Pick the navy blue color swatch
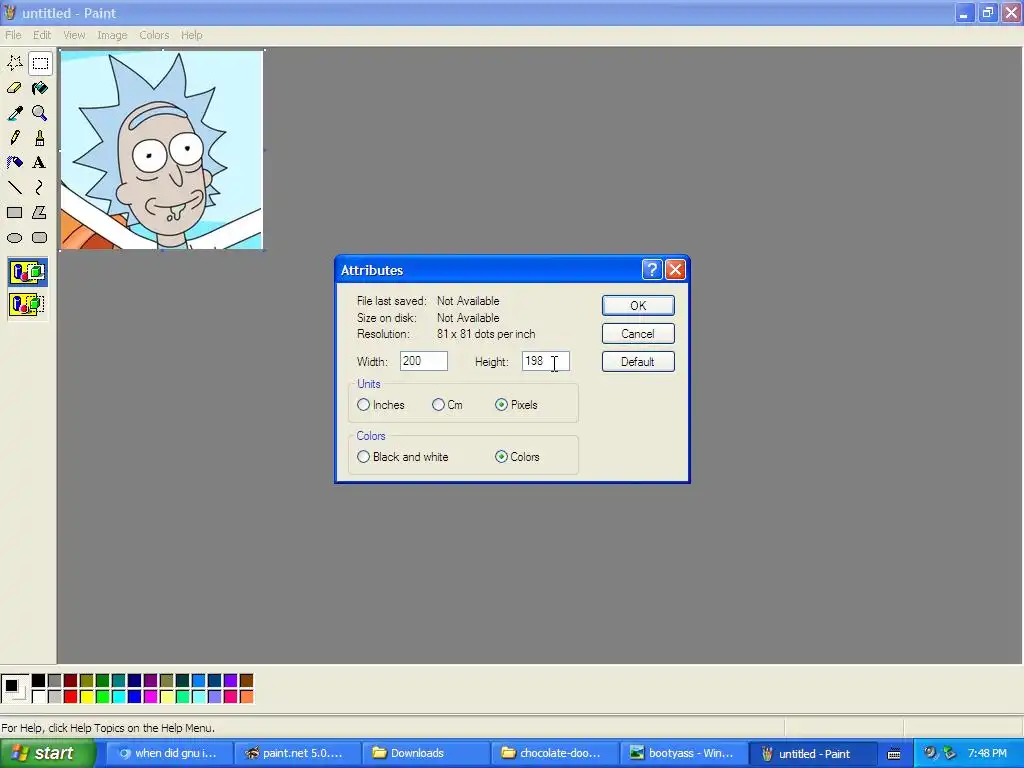 point(135,680)
